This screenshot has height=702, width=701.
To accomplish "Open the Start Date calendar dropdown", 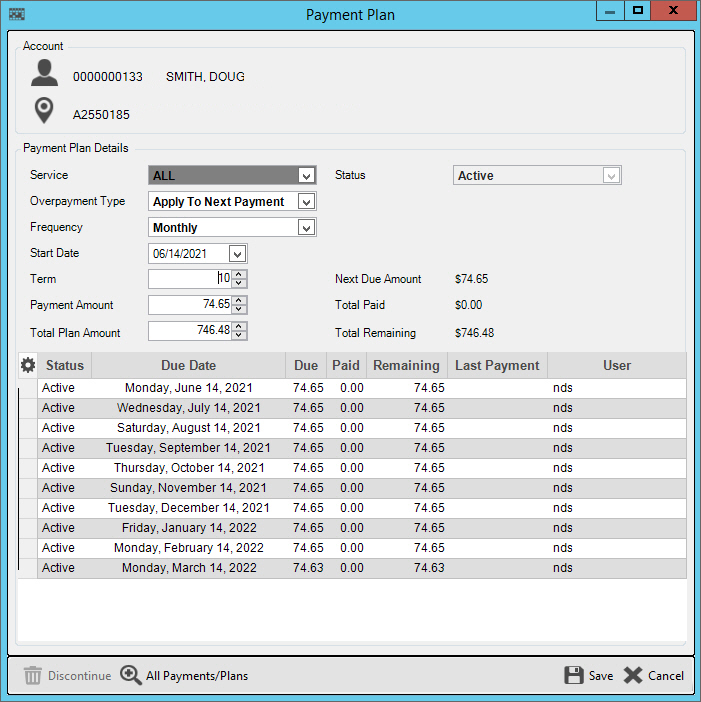I will (x=237, y=254).
